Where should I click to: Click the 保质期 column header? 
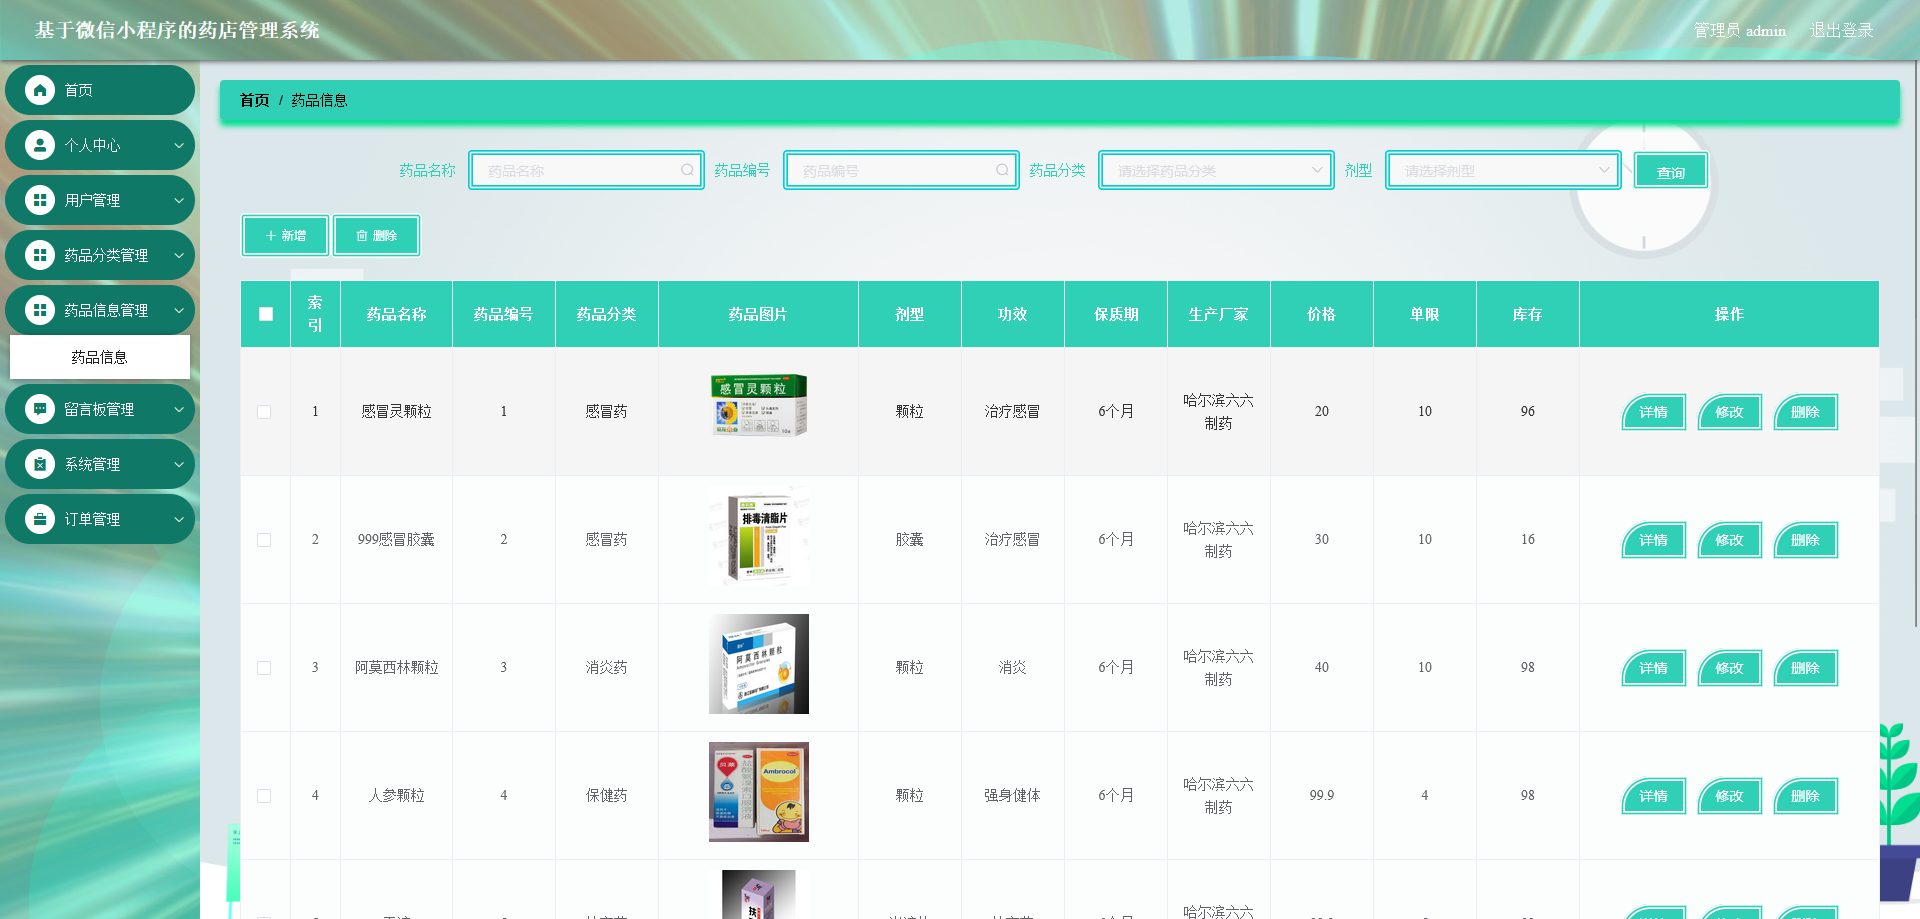click(x=1115, y=314)
